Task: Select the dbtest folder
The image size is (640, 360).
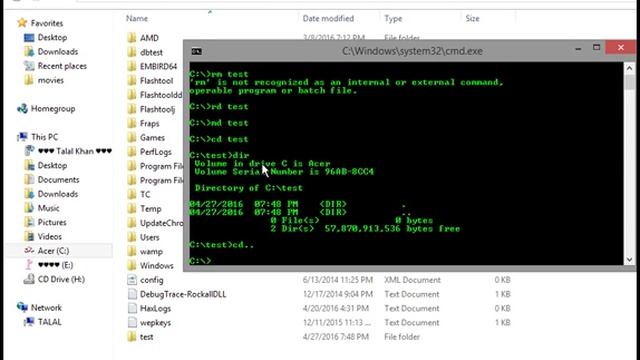Action: coord(151,52)
